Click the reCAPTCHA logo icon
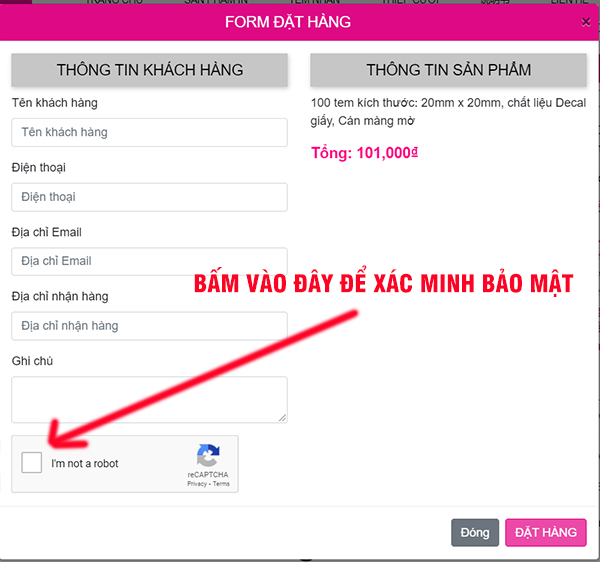 [x=208, y=455]
